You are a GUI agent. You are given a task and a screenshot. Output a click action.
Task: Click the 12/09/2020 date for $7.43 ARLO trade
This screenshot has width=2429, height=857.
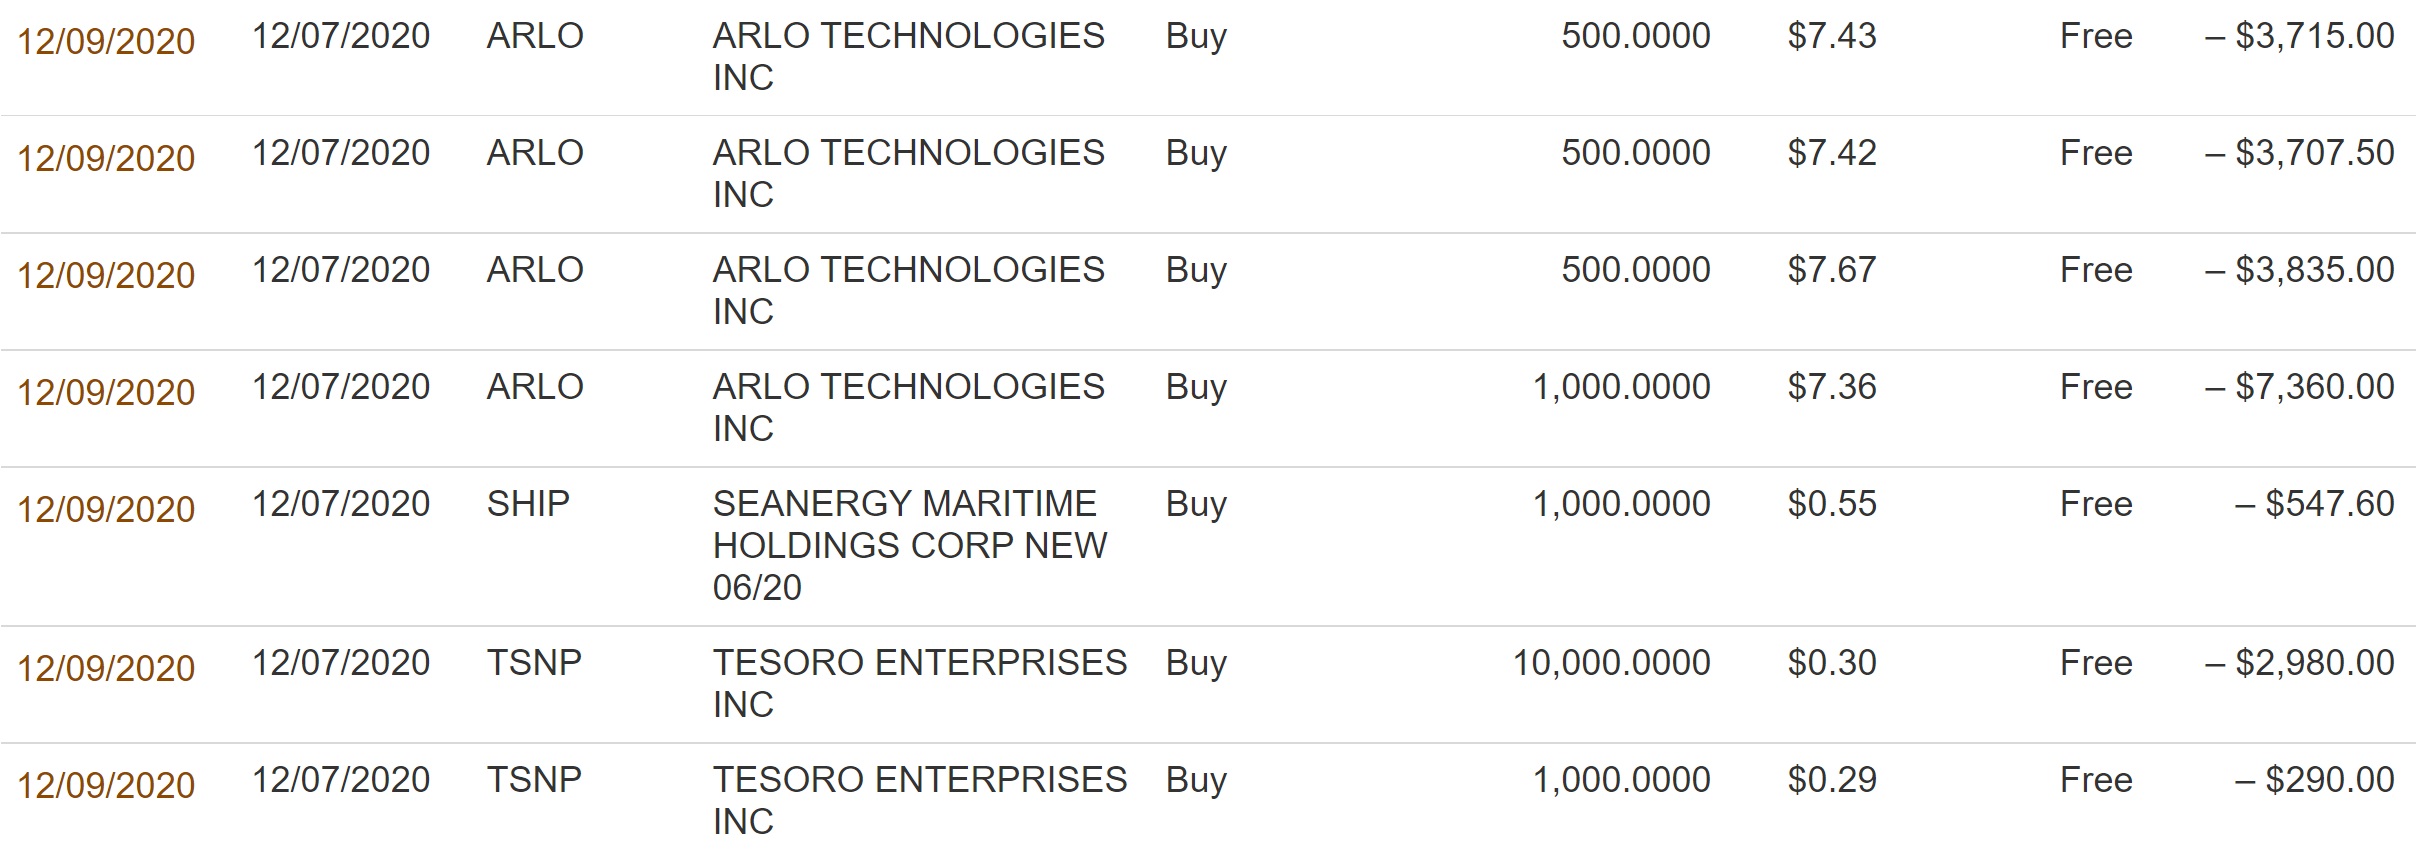coord(106,41)
